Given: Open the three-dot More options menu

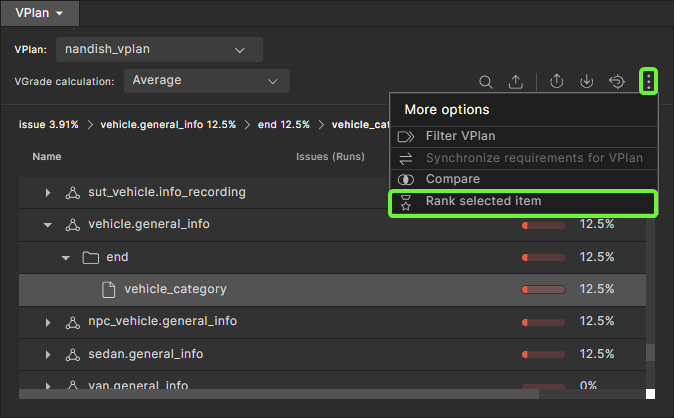Looking at the screenshot, I should [x=648, y=82].
